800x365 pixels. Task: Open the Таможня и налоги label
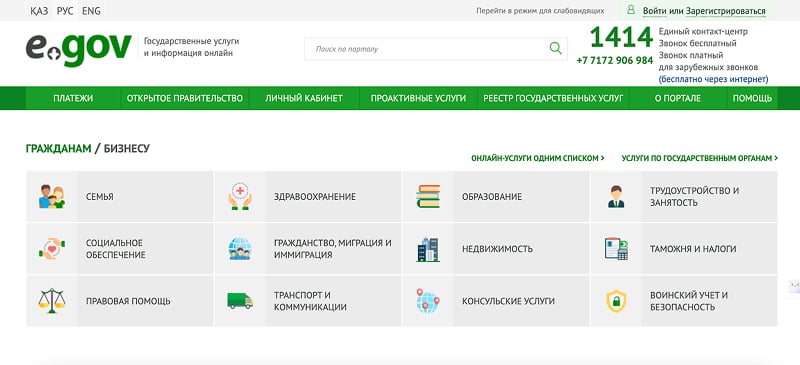click(x=693, y=249)
